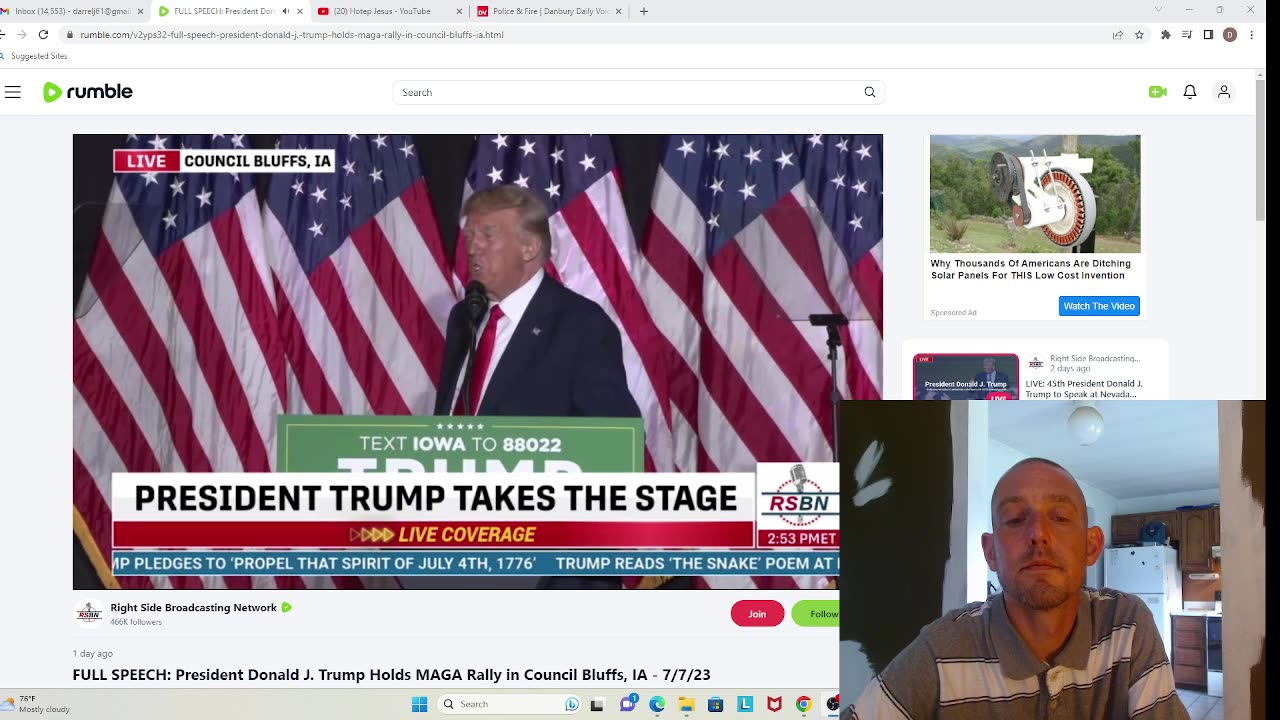1280x720 pixels.
Task: Click the Bing icon in taskbar search
Action: (x=572, y=704)
